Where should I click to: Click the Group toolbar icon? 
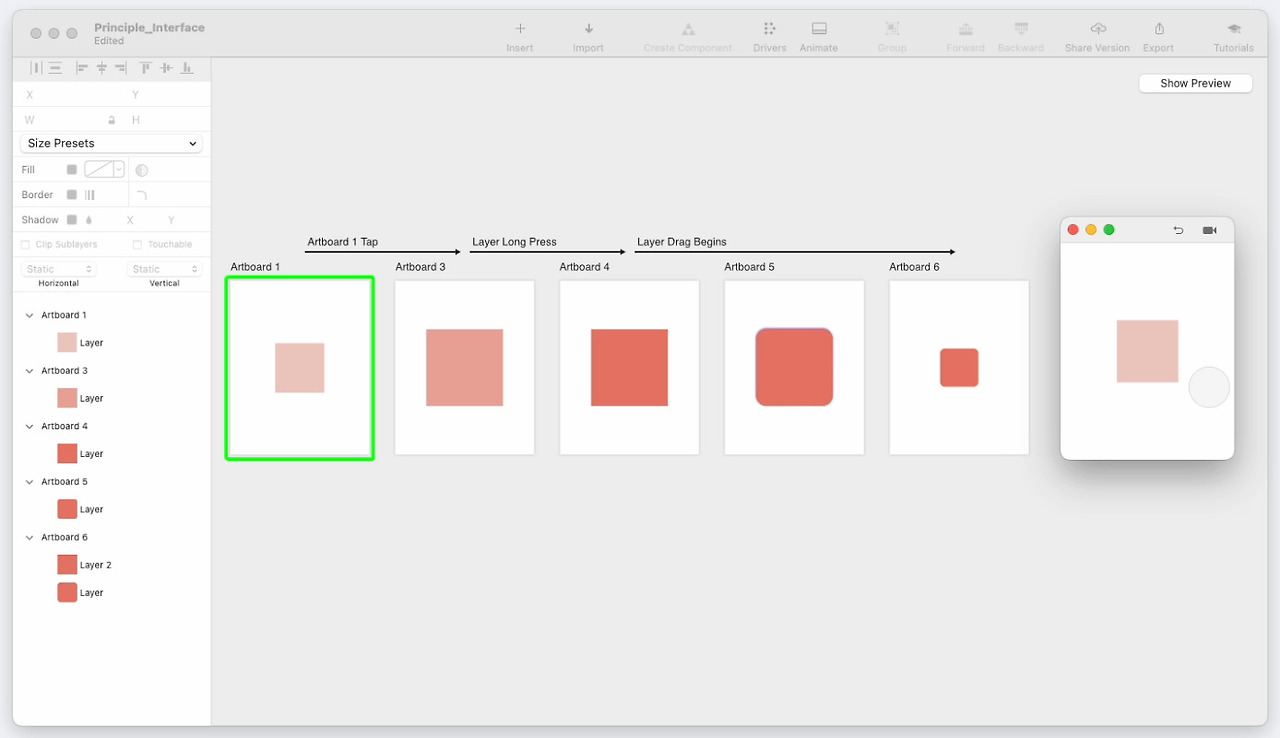pyautogui.click(x=892, y=29)
